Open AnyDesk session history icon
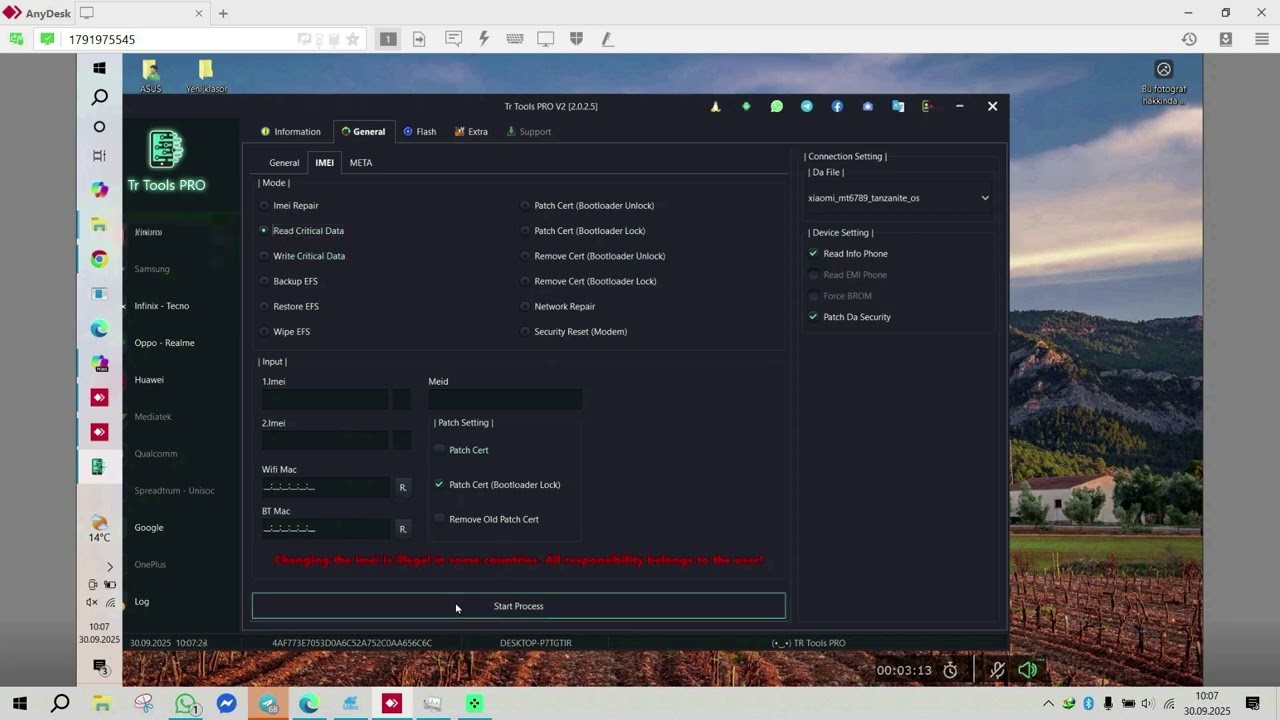The width and height of the screenshot is (1280, 720). [x=1189, y=39]
